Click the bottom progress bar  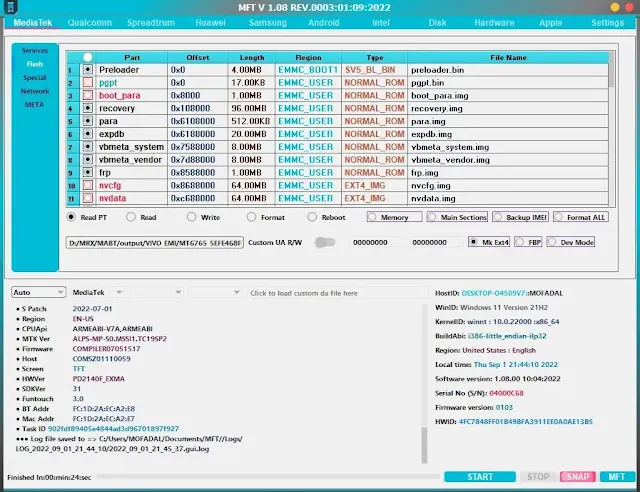pos(268,477)
